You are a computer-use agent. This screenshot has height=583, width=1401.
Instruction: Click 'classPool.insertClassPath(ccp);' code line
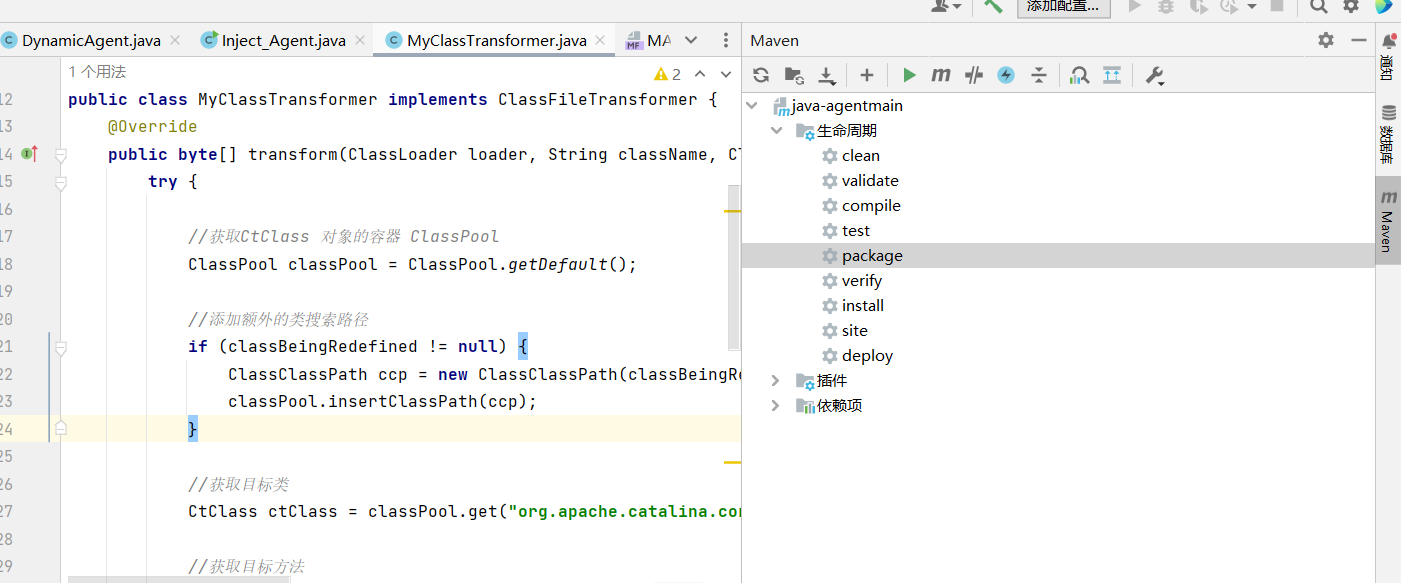382,401
